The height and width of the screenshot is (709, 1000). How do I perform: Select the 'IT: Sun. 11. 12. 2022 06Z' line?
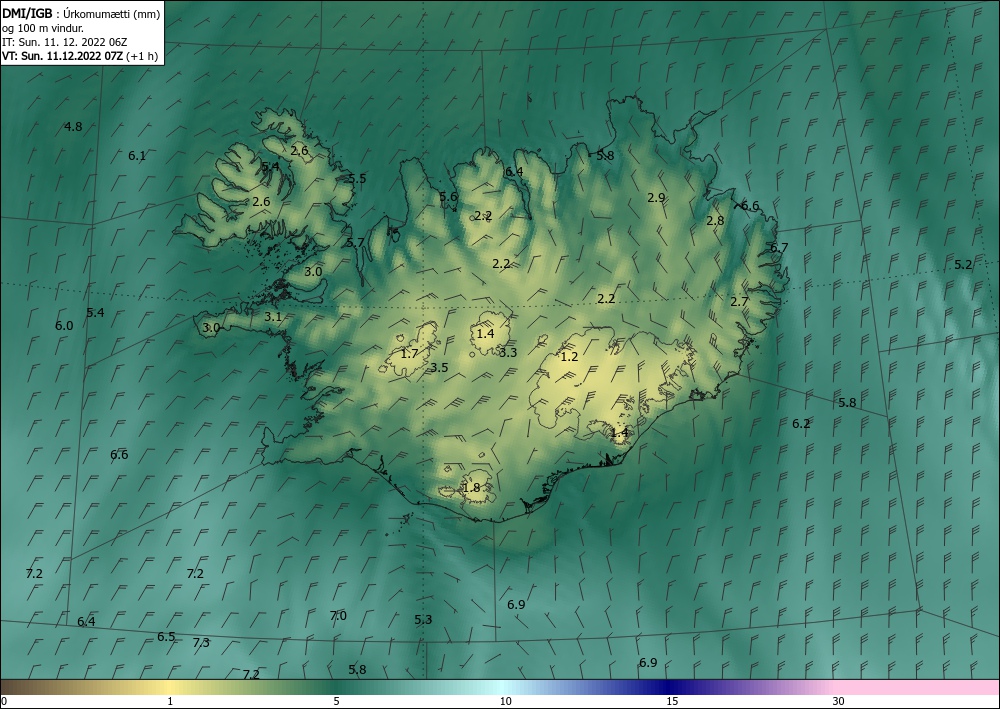[64, 42]
